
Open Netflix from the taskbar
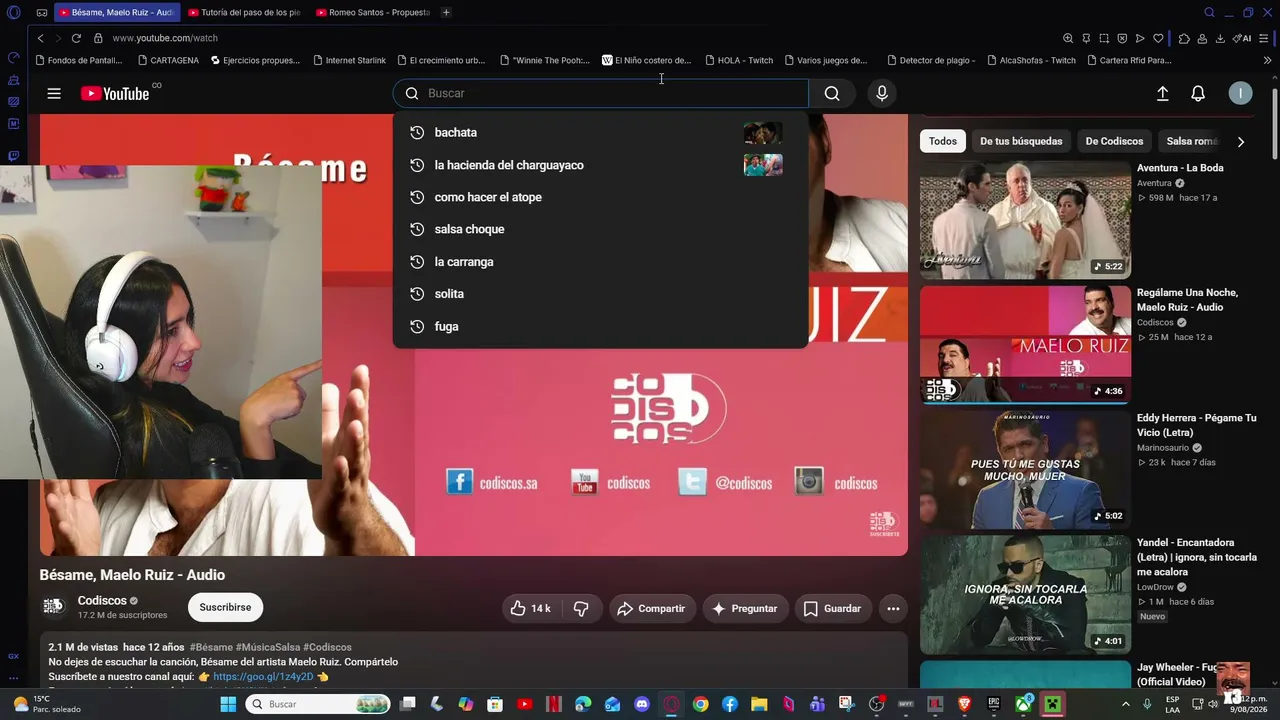554,704
